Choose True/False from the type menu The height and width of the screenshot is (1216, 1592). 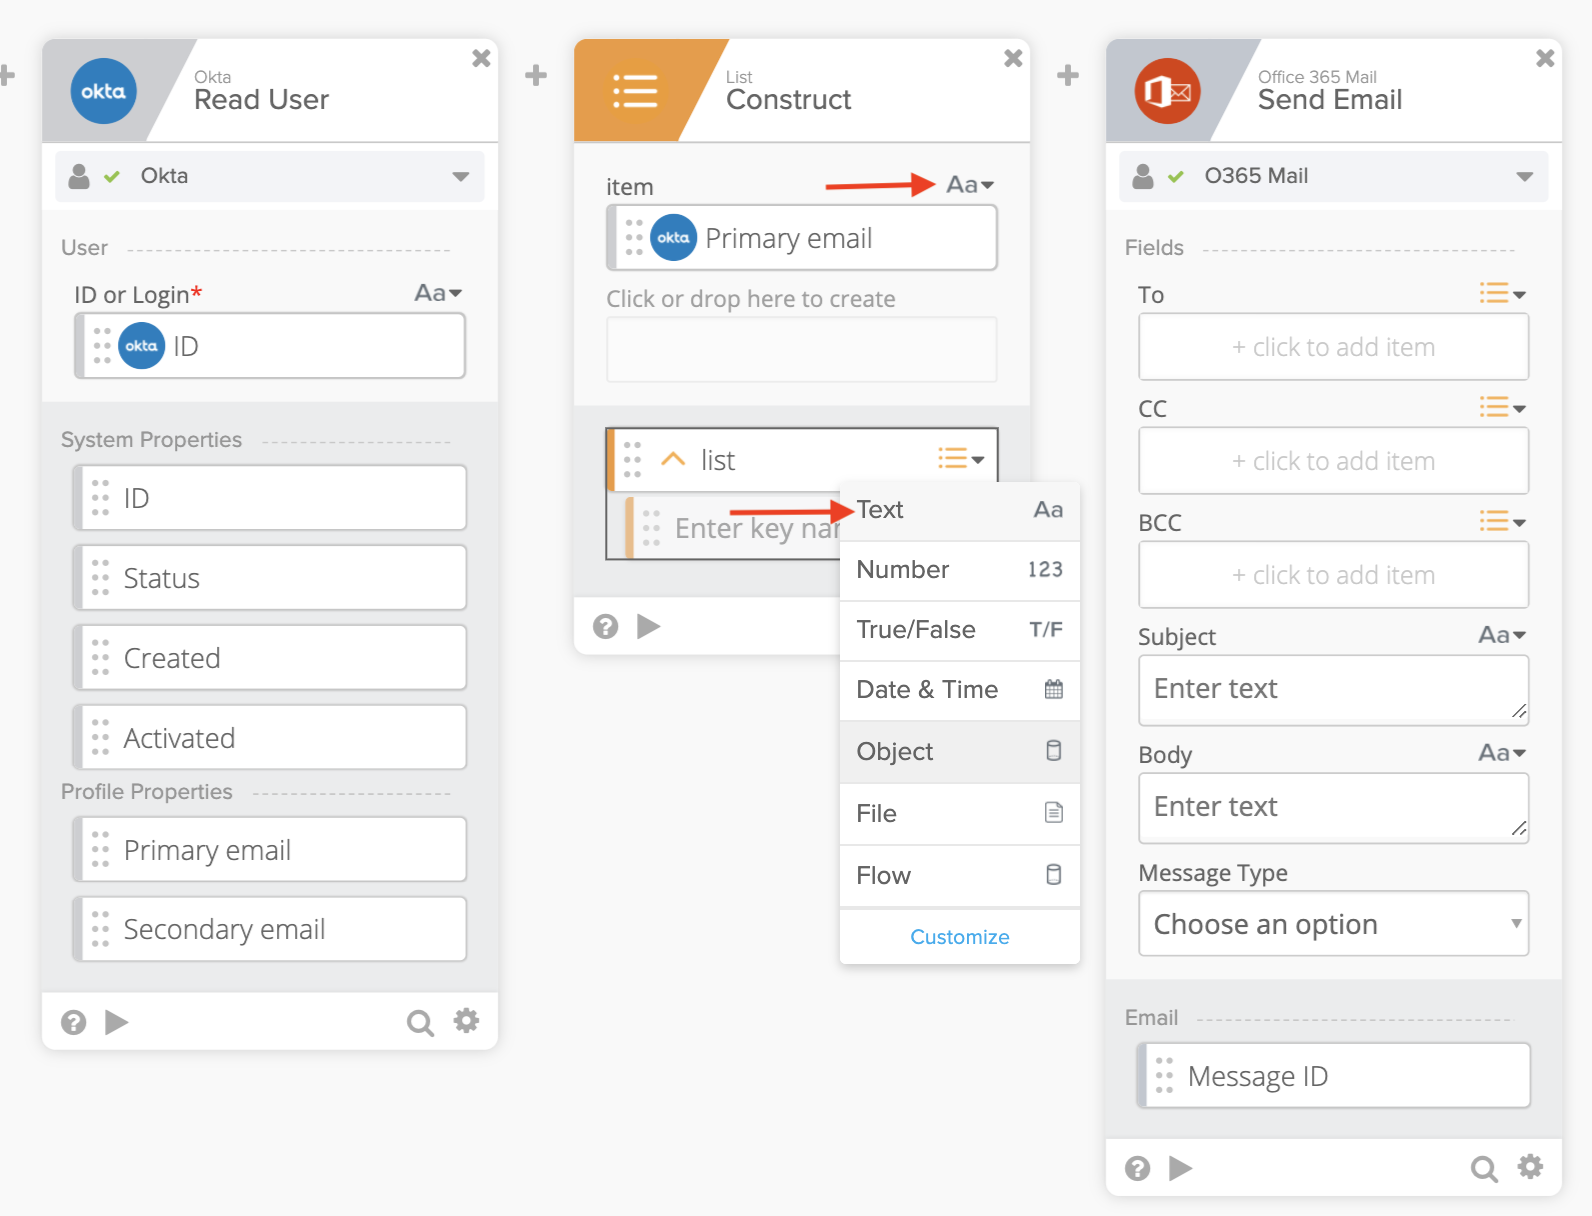960,630
